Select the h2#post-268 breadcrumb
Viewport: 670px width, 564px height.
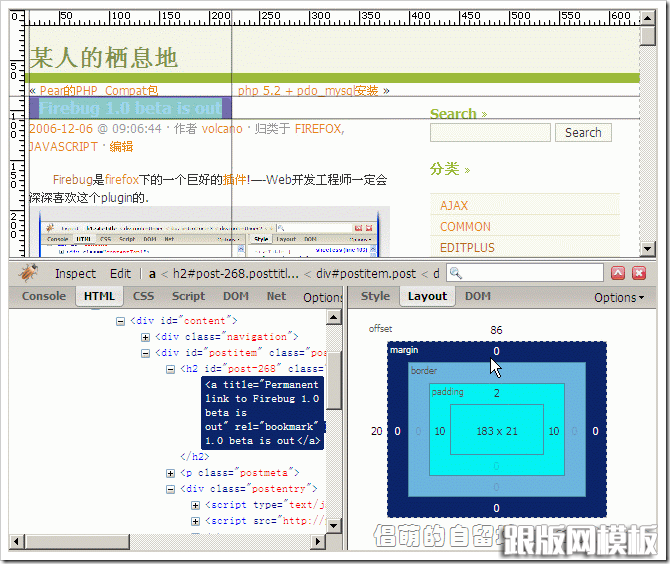coord(235,274)
